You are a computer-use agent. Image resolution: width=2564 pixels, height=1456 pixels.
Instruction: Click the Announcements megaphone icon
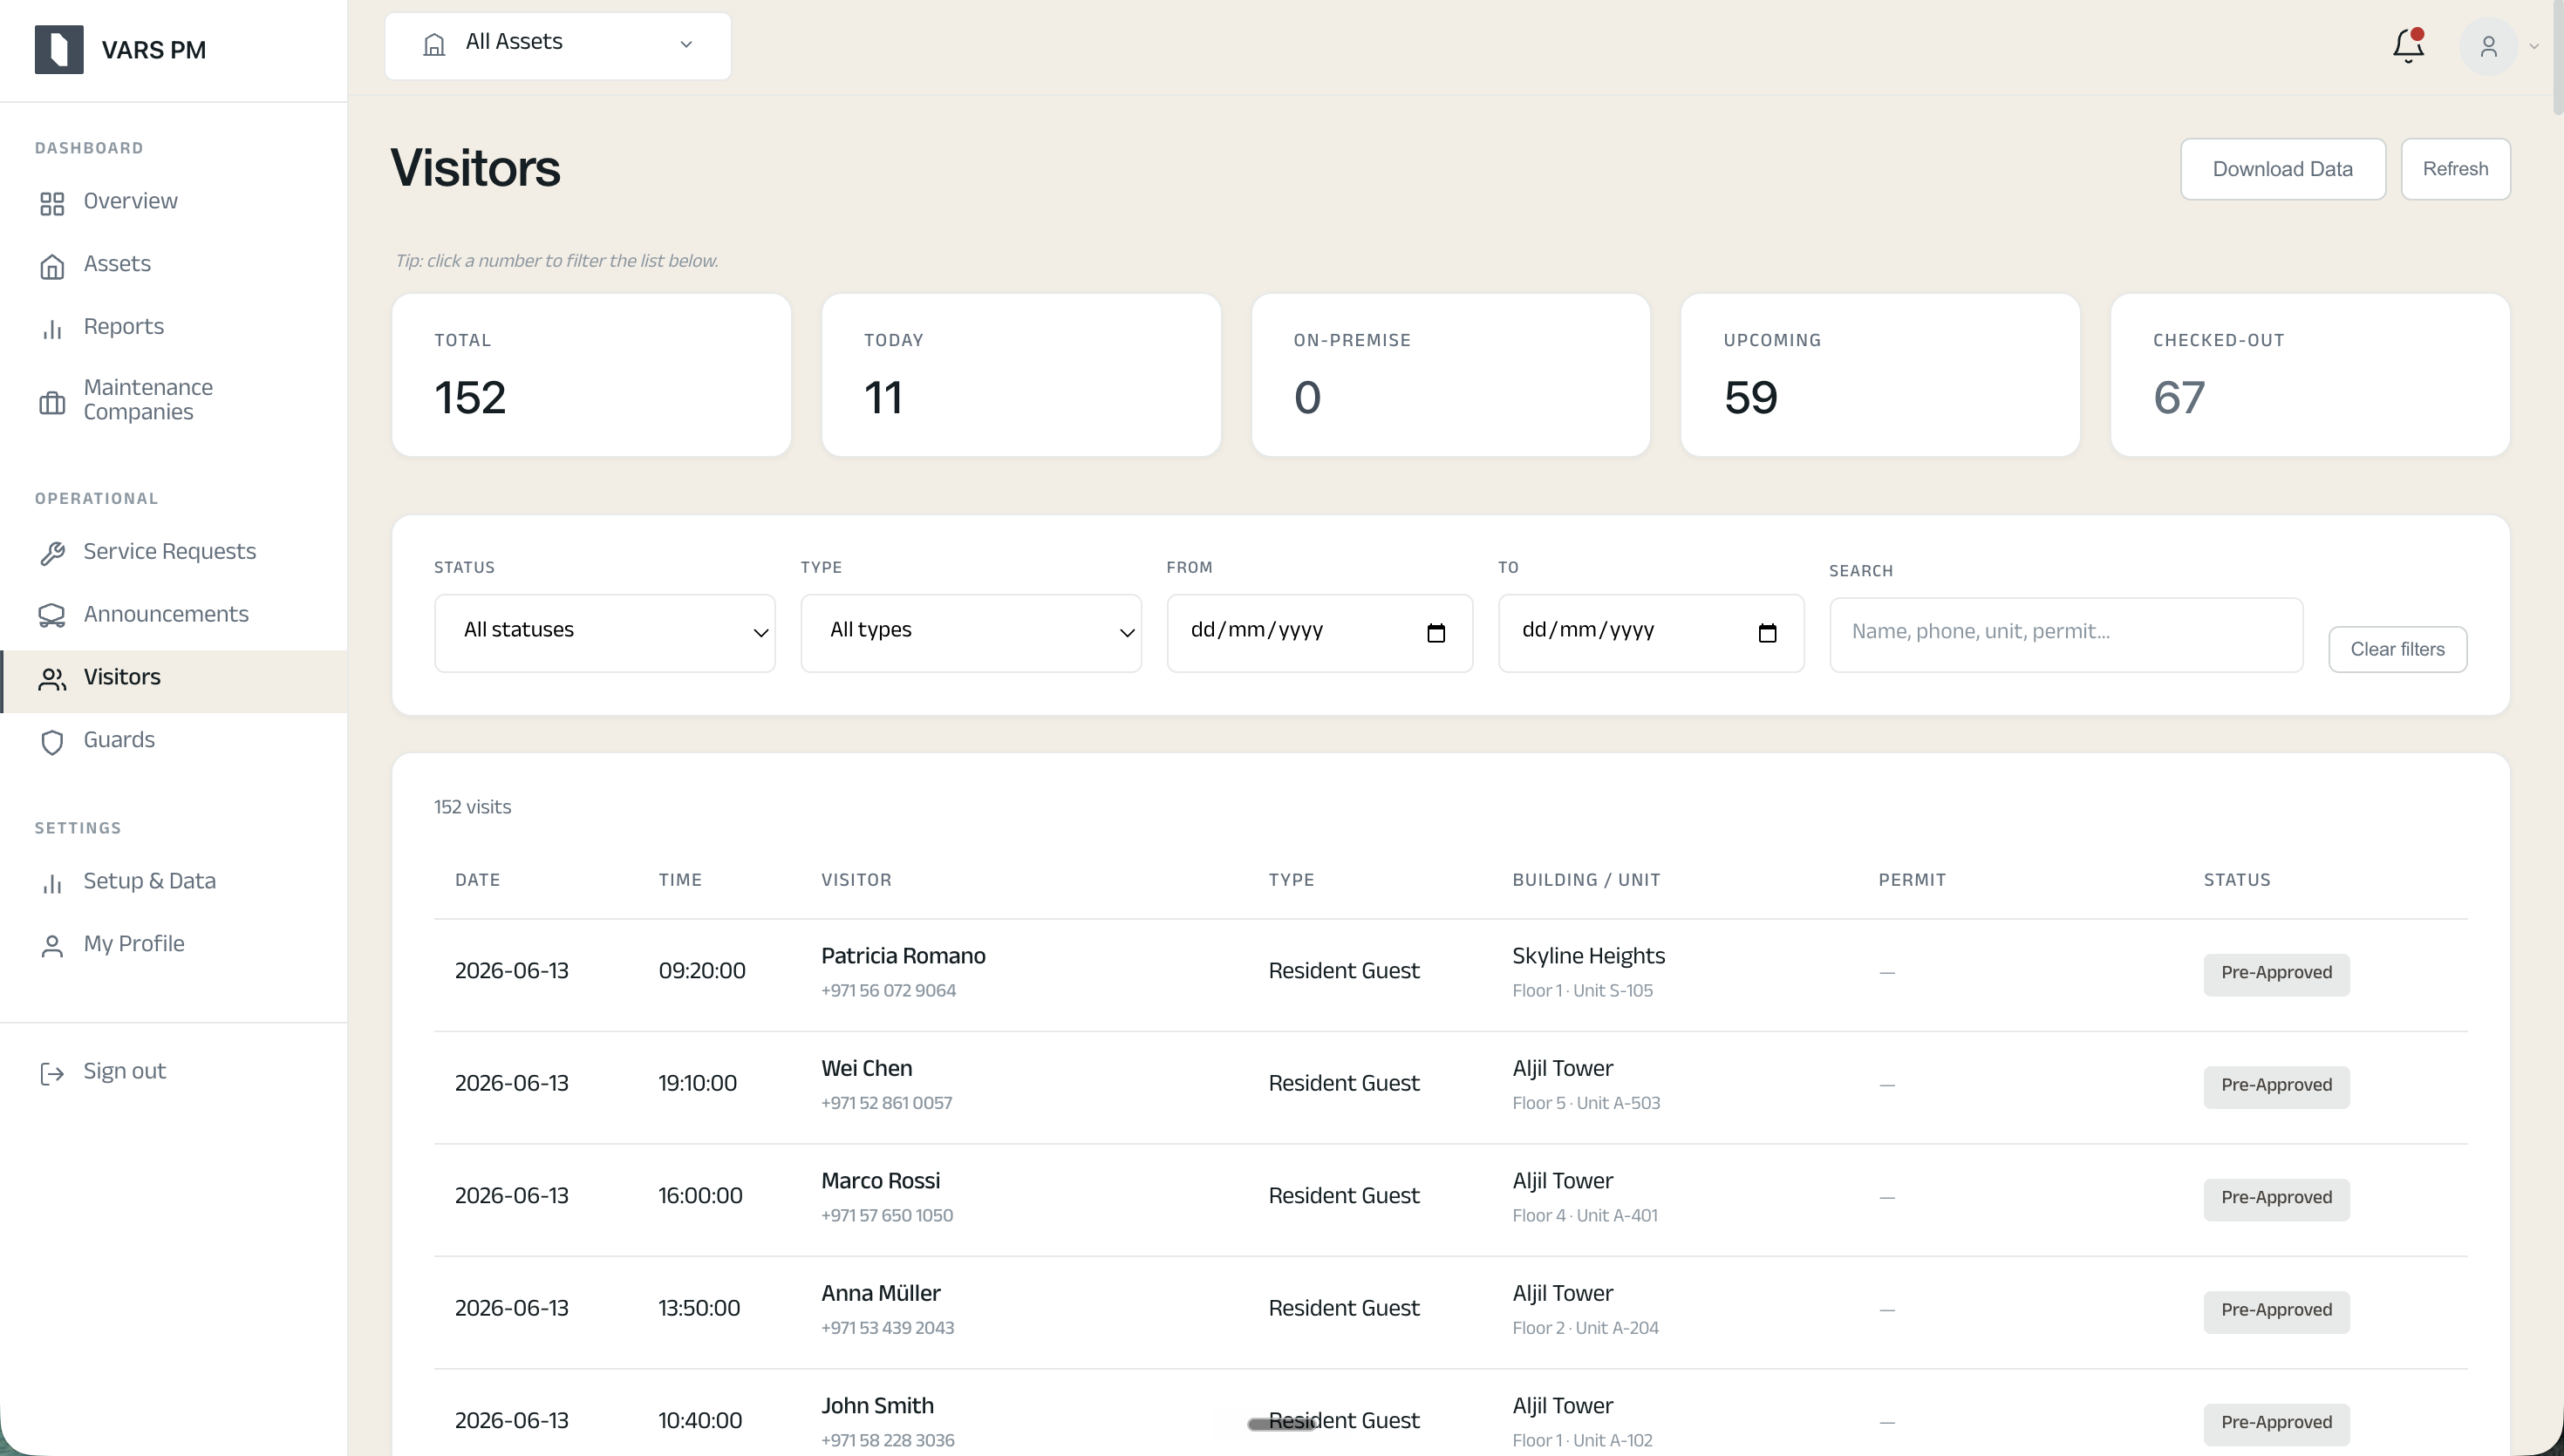[52, 616]
